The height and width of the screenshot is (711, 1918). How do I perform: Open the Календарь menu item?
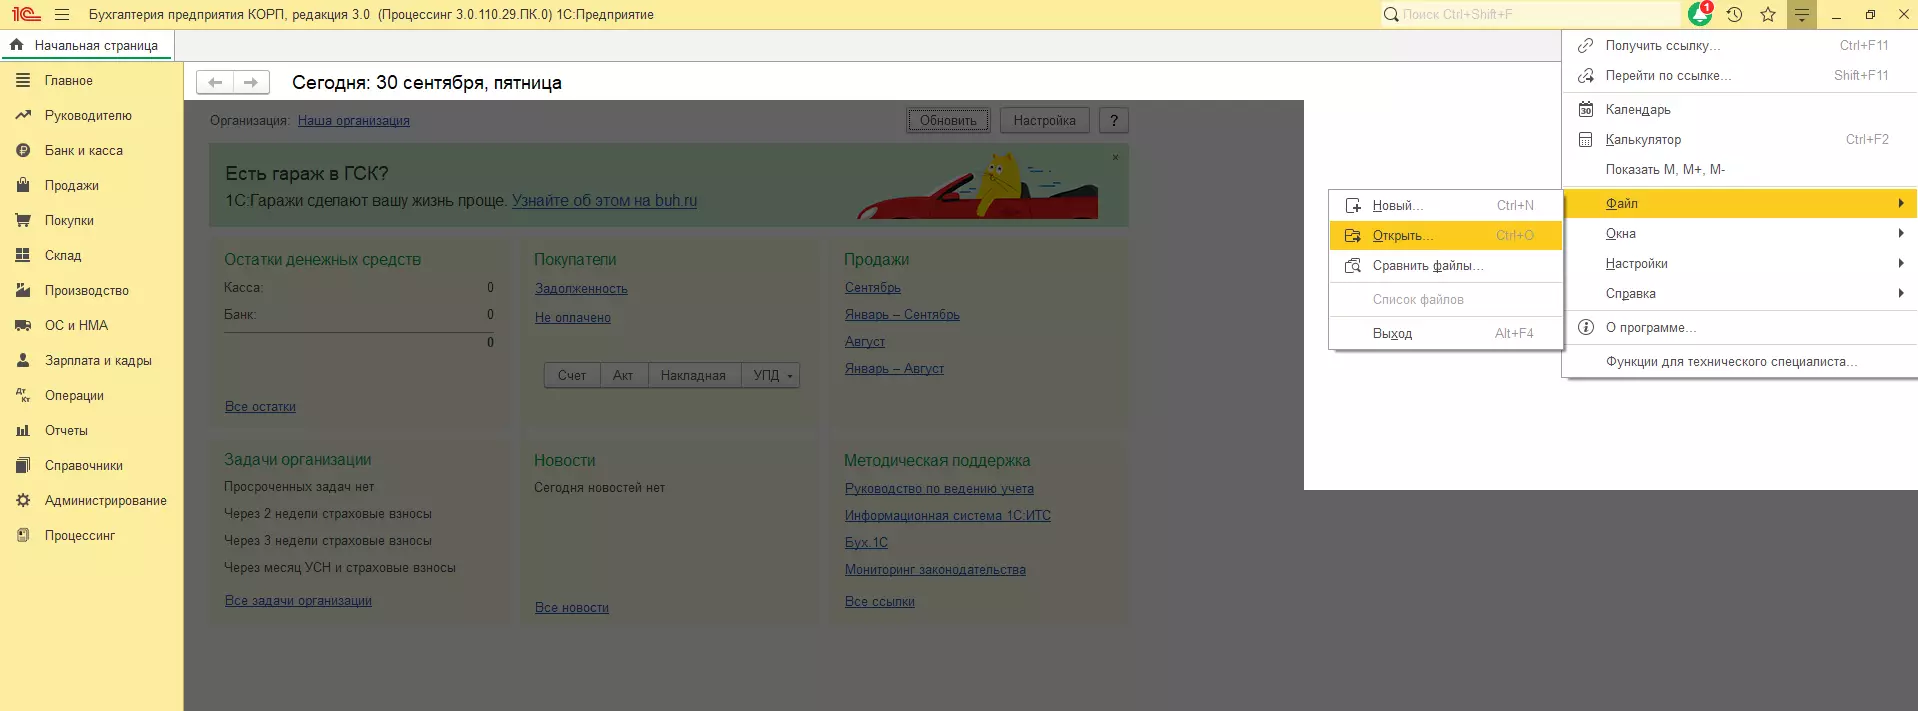click(x=1740, y=110)
